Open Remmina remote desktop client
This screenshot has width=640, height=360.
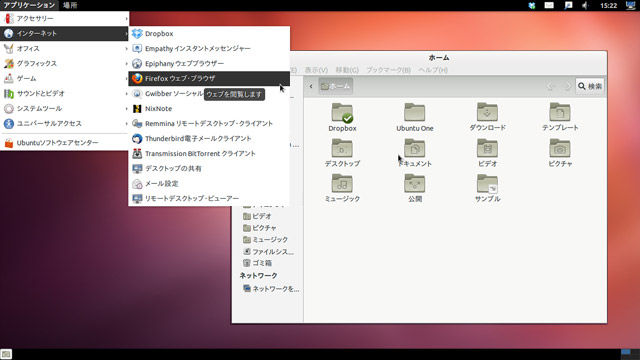209,123
